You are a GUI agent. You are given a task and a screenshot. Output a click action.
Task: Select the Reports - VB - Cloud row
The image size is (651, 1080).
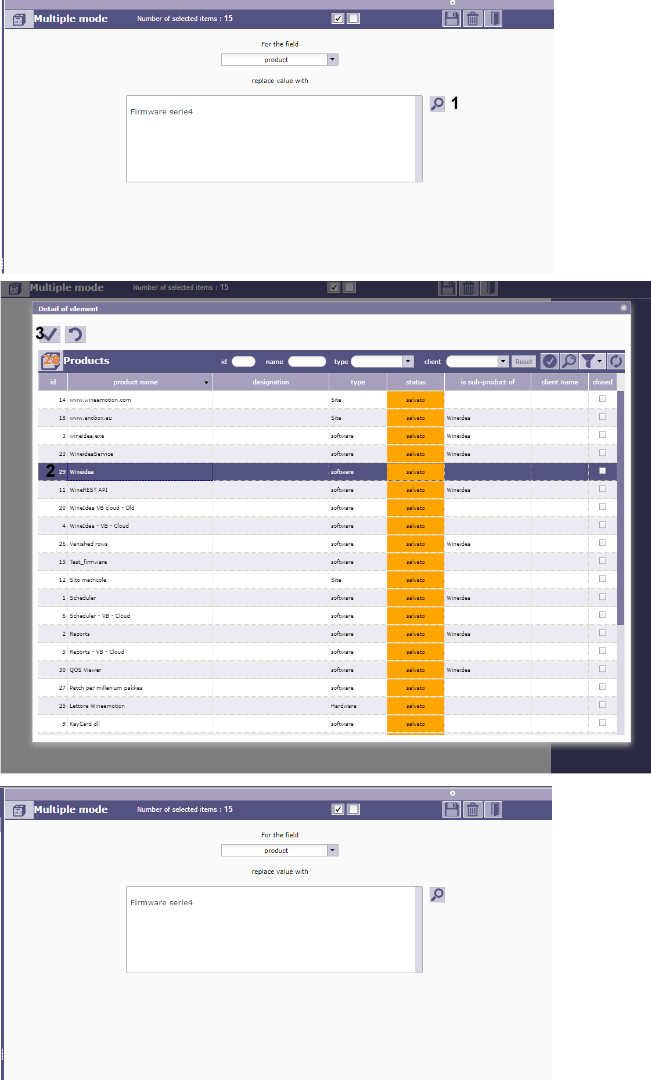point(327,652)
